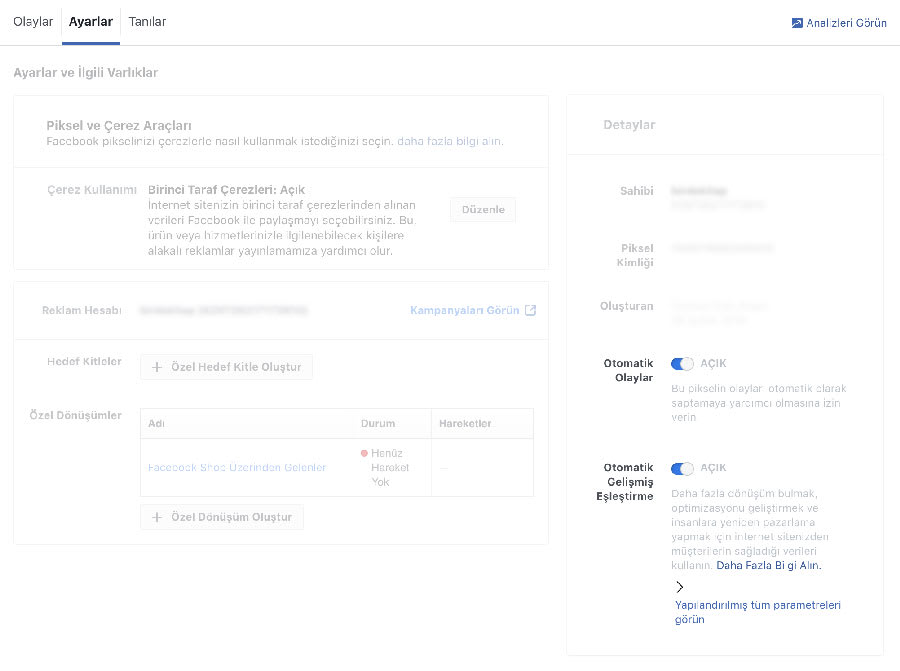This screenshot has height=671, width=900.
Task: Click the Durum column header
Action: coord(378,424)
